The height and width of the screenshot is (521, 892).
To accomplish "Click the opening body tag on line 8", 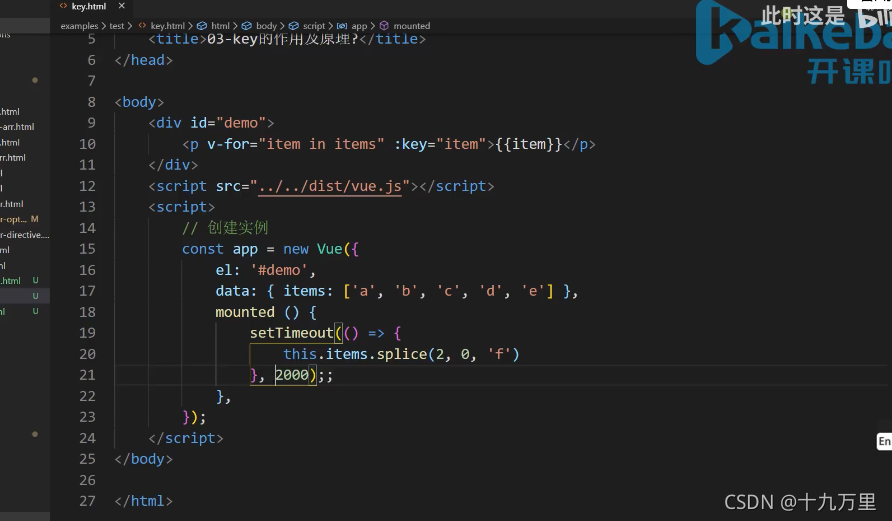I will coord(139,102).
